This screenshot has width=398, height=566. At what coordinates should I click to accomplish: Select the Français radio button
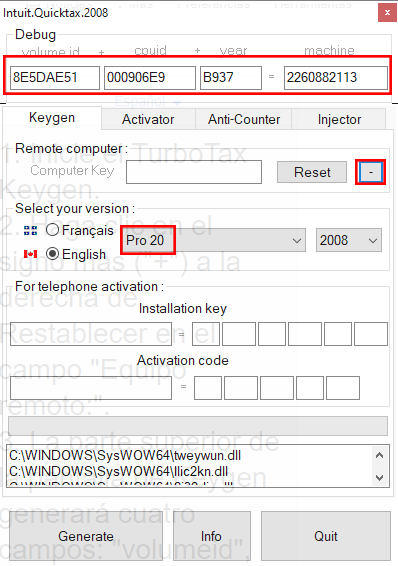53,230
